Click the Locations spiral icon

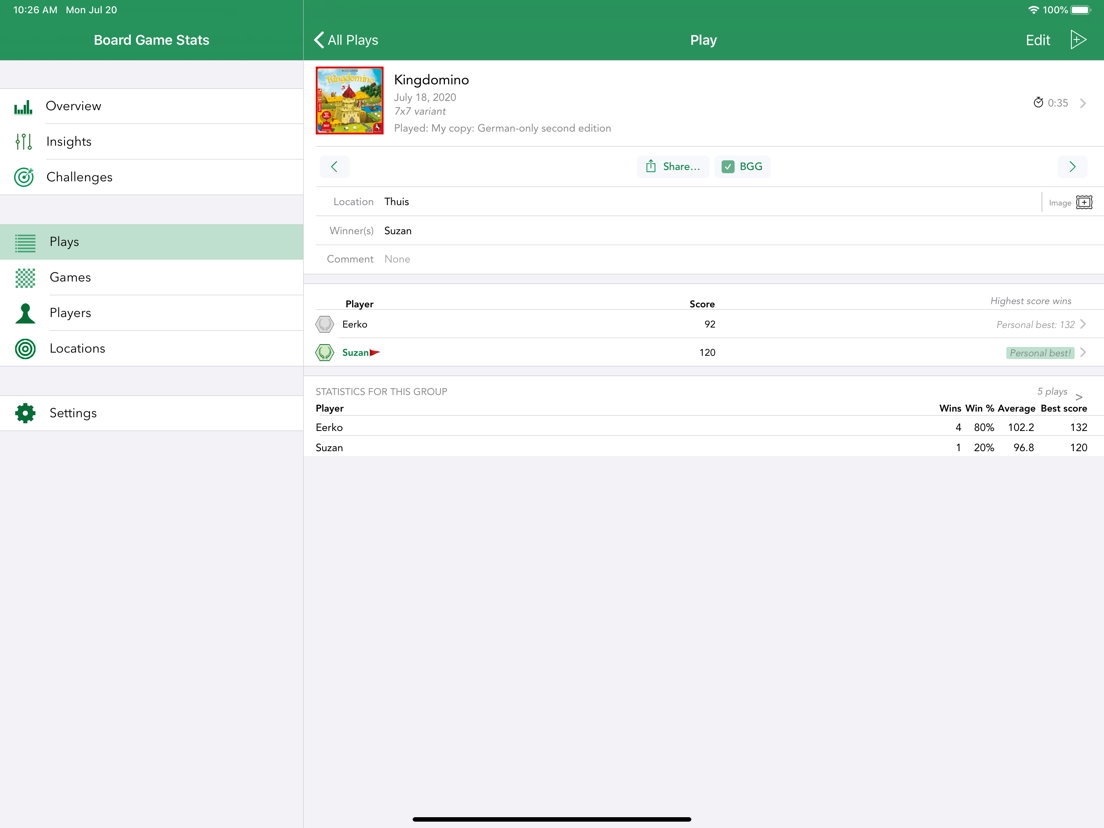pyautogui.click(x=24, y=348)
